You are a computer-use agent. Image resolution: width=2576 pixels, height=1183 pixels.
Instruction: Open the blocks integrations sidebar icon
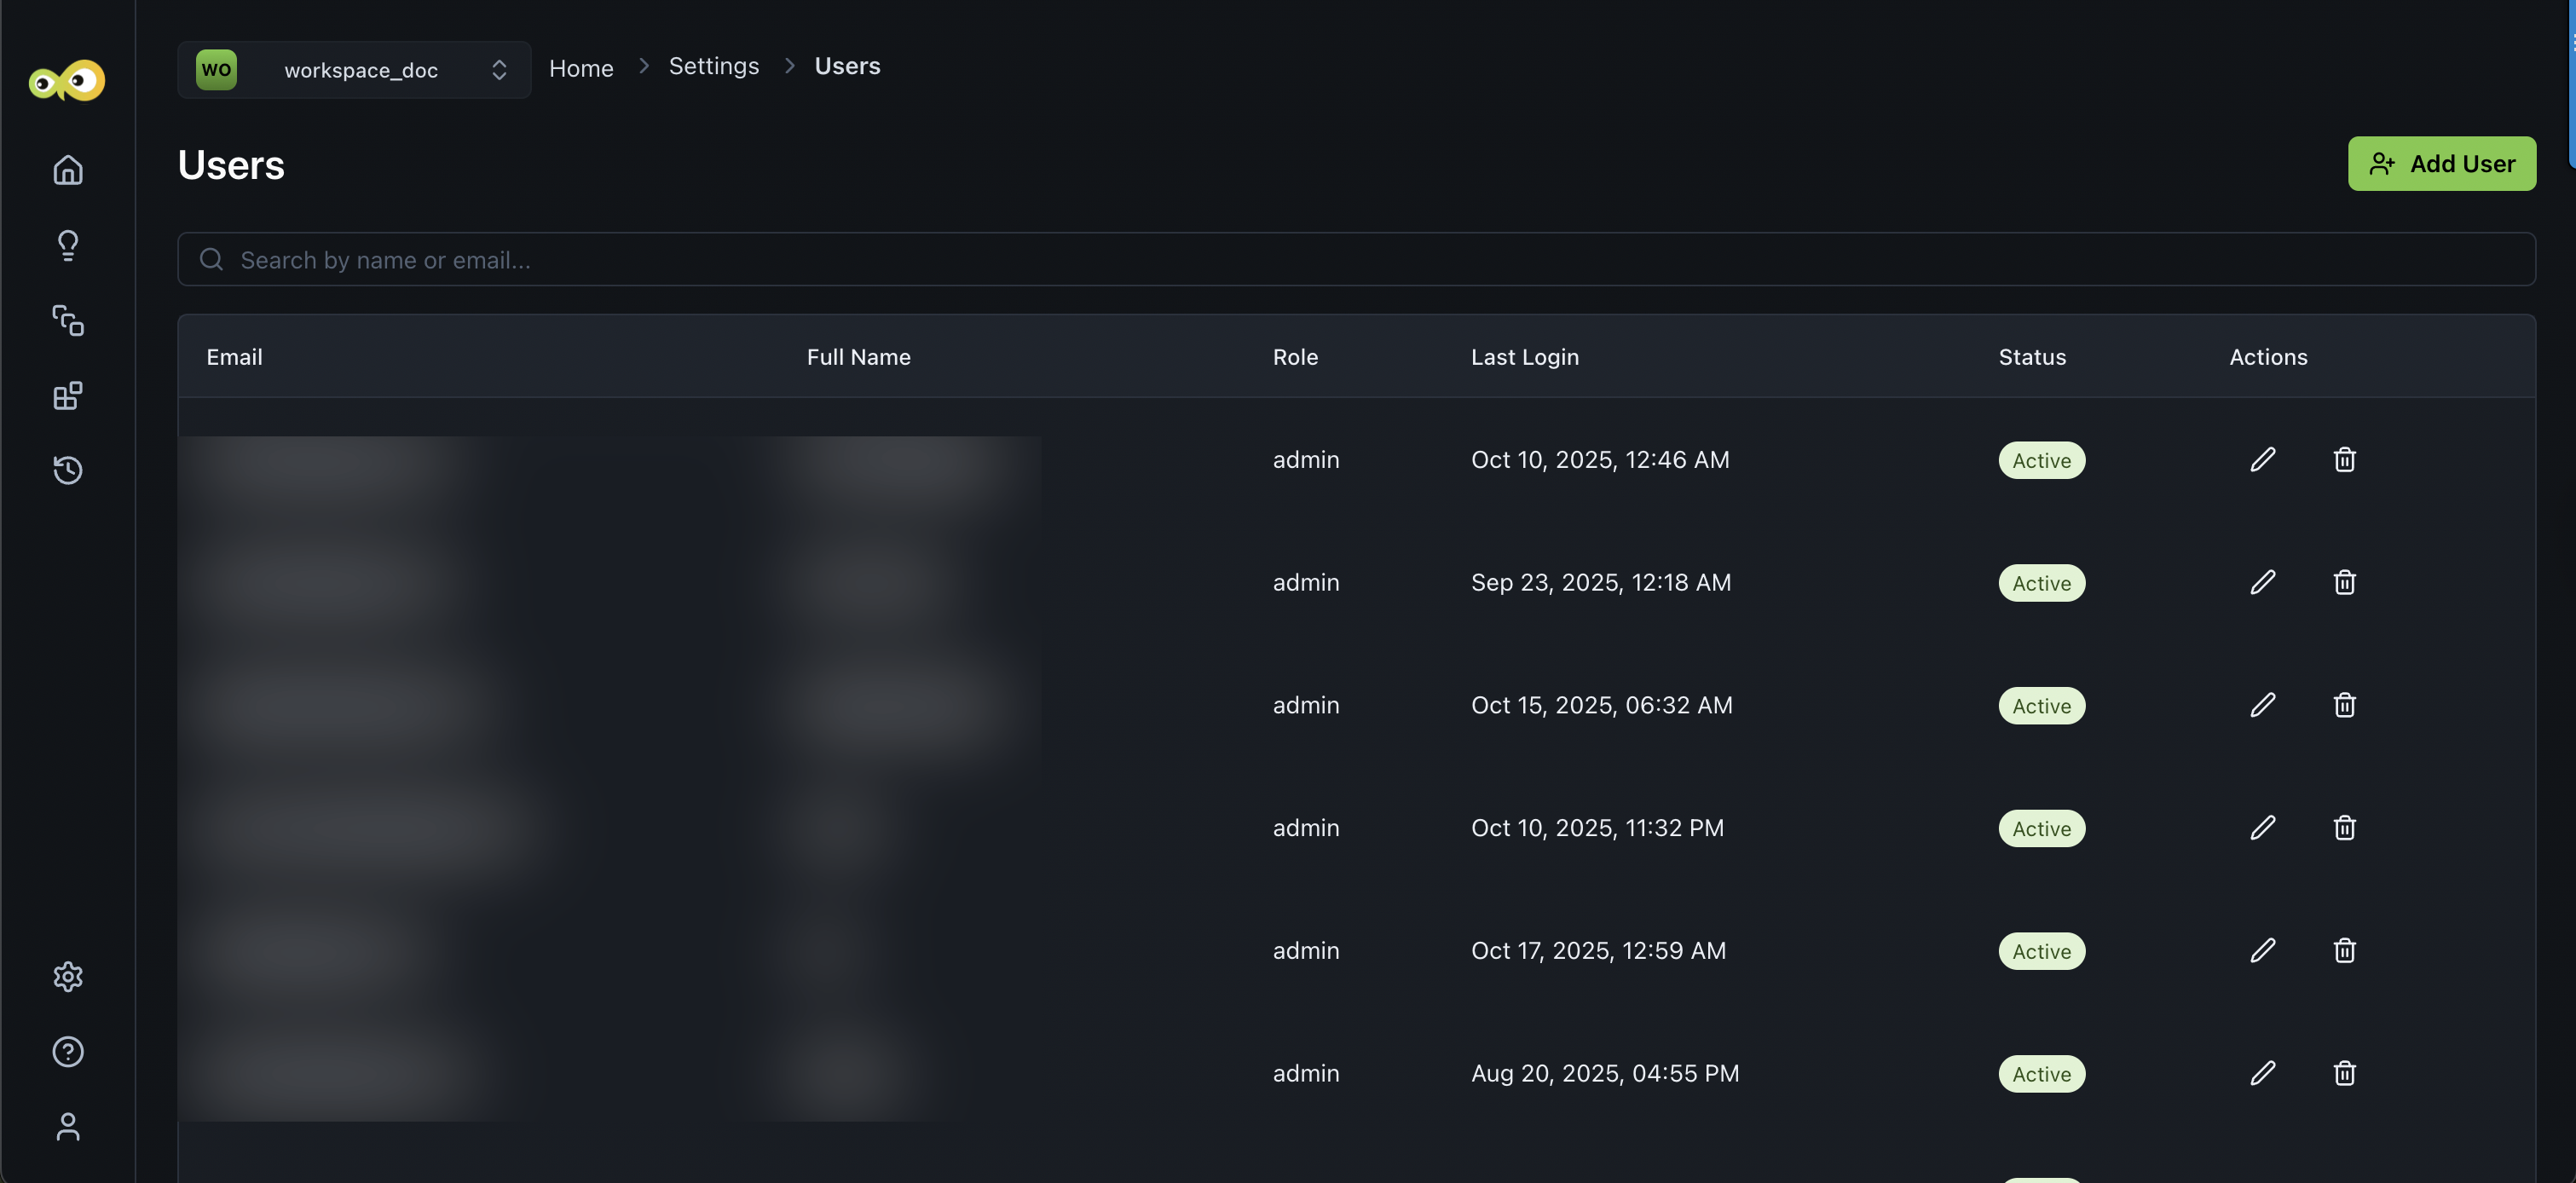pos(67,396)
